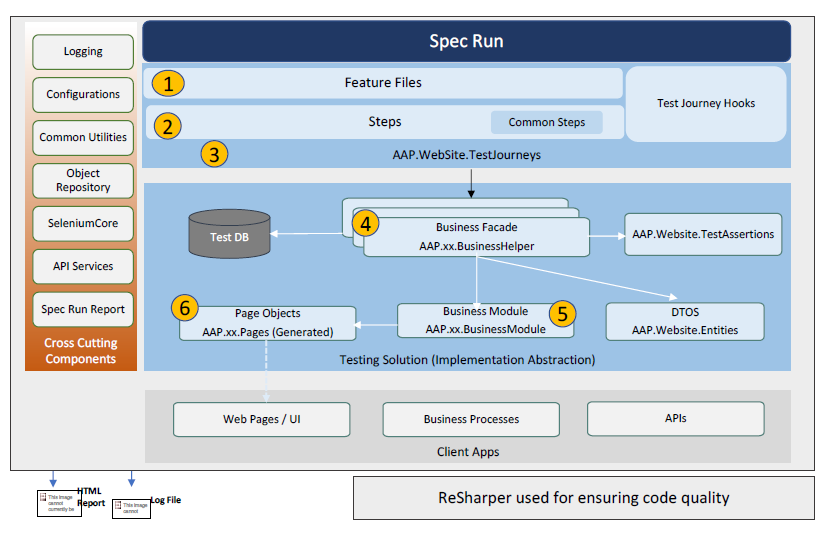829x537 pixels.
Task: Click the yellow number 1 circle
Action: 169,83
